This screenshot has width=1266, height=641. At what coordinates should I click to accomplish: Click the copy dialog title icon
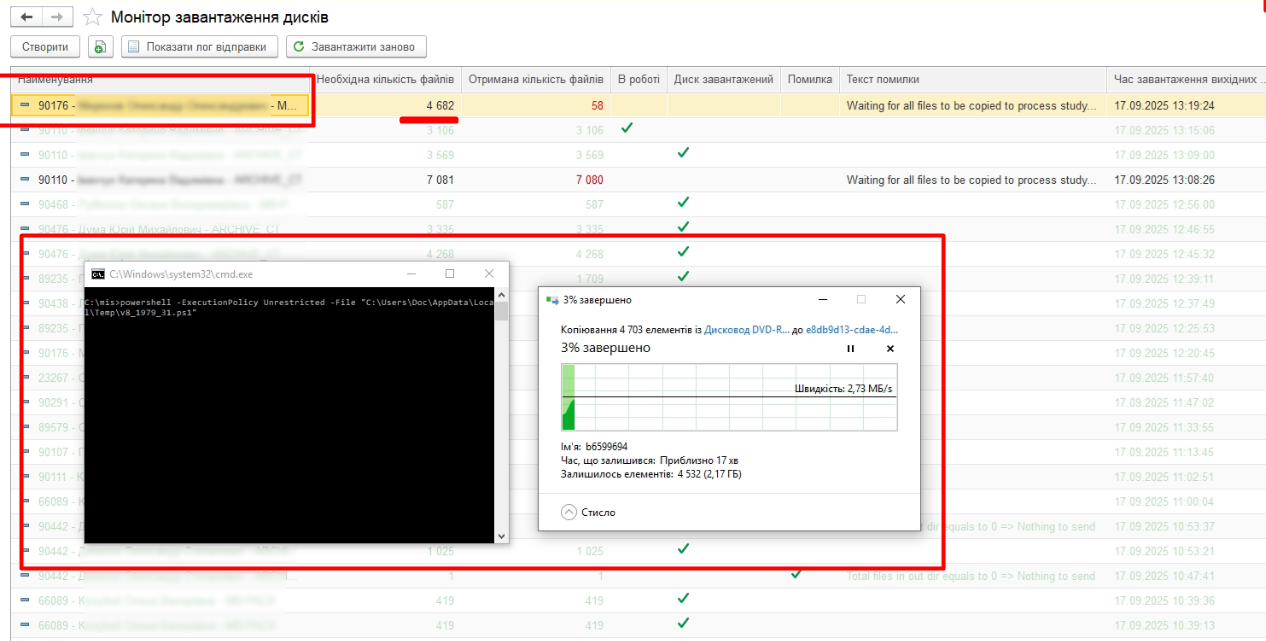pyautogui.click(x=551, y=299)
